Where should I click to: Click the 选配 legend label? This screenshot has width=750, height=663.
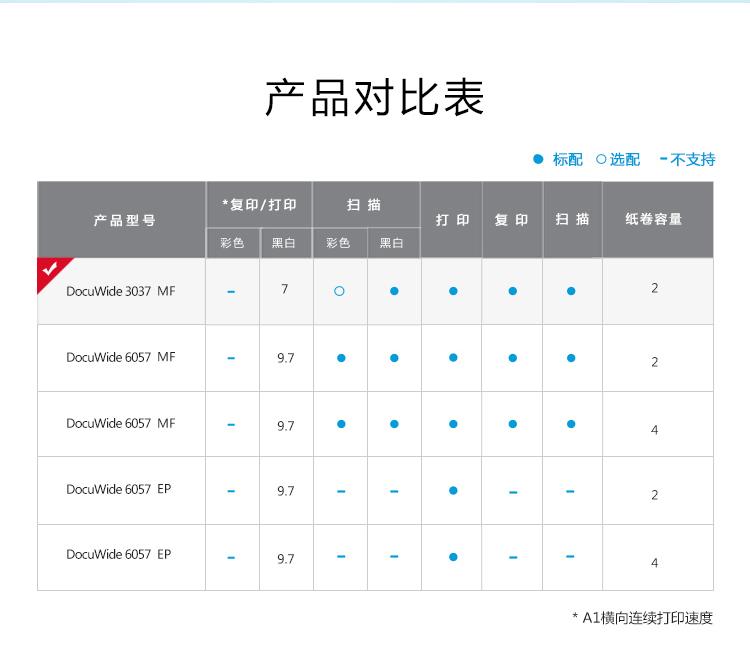[625, 159]
